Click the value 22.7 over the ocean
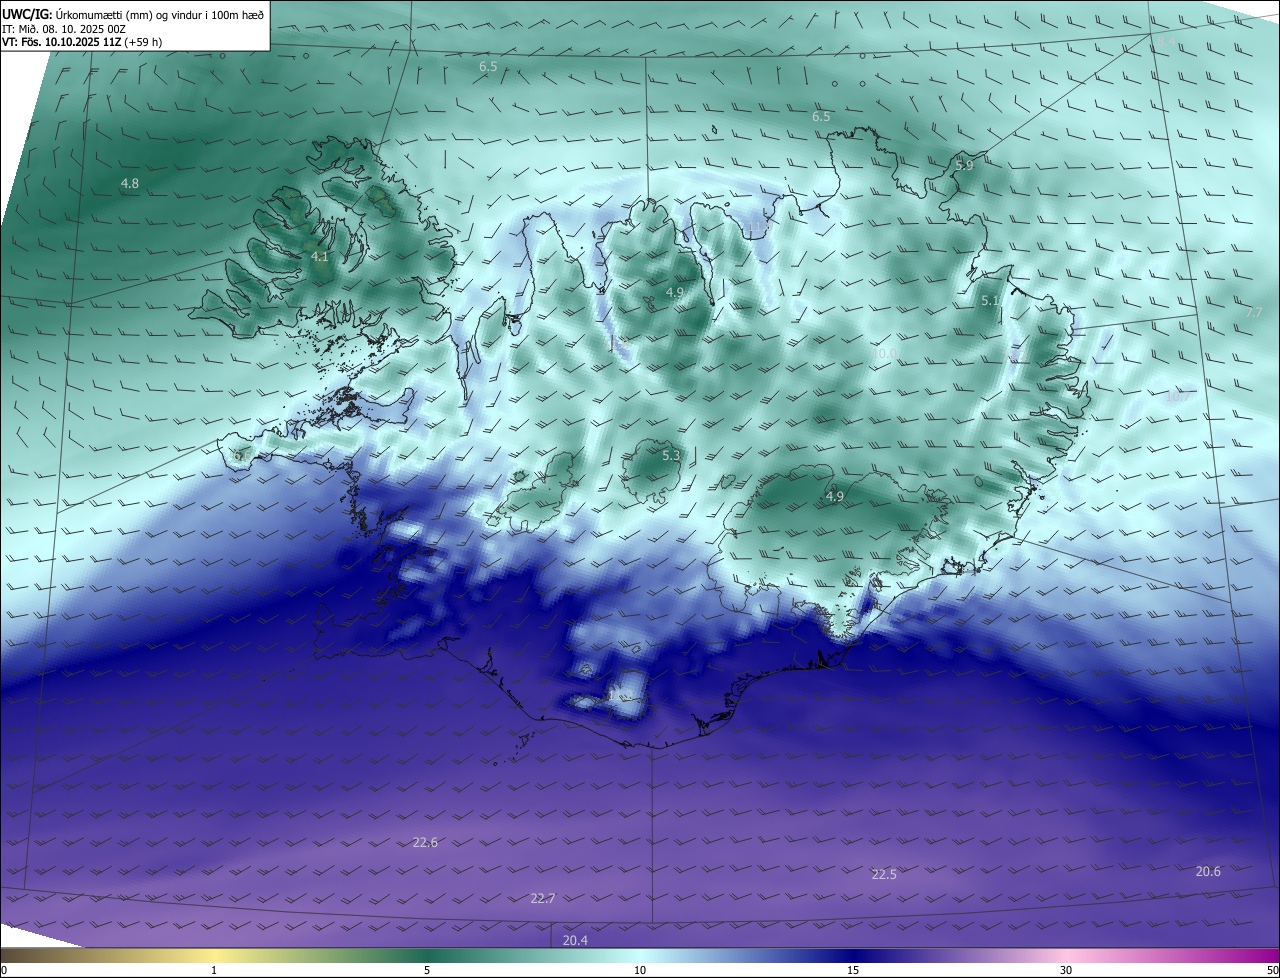The height and width of the screenshot is (978, 1280). [542, 899]
